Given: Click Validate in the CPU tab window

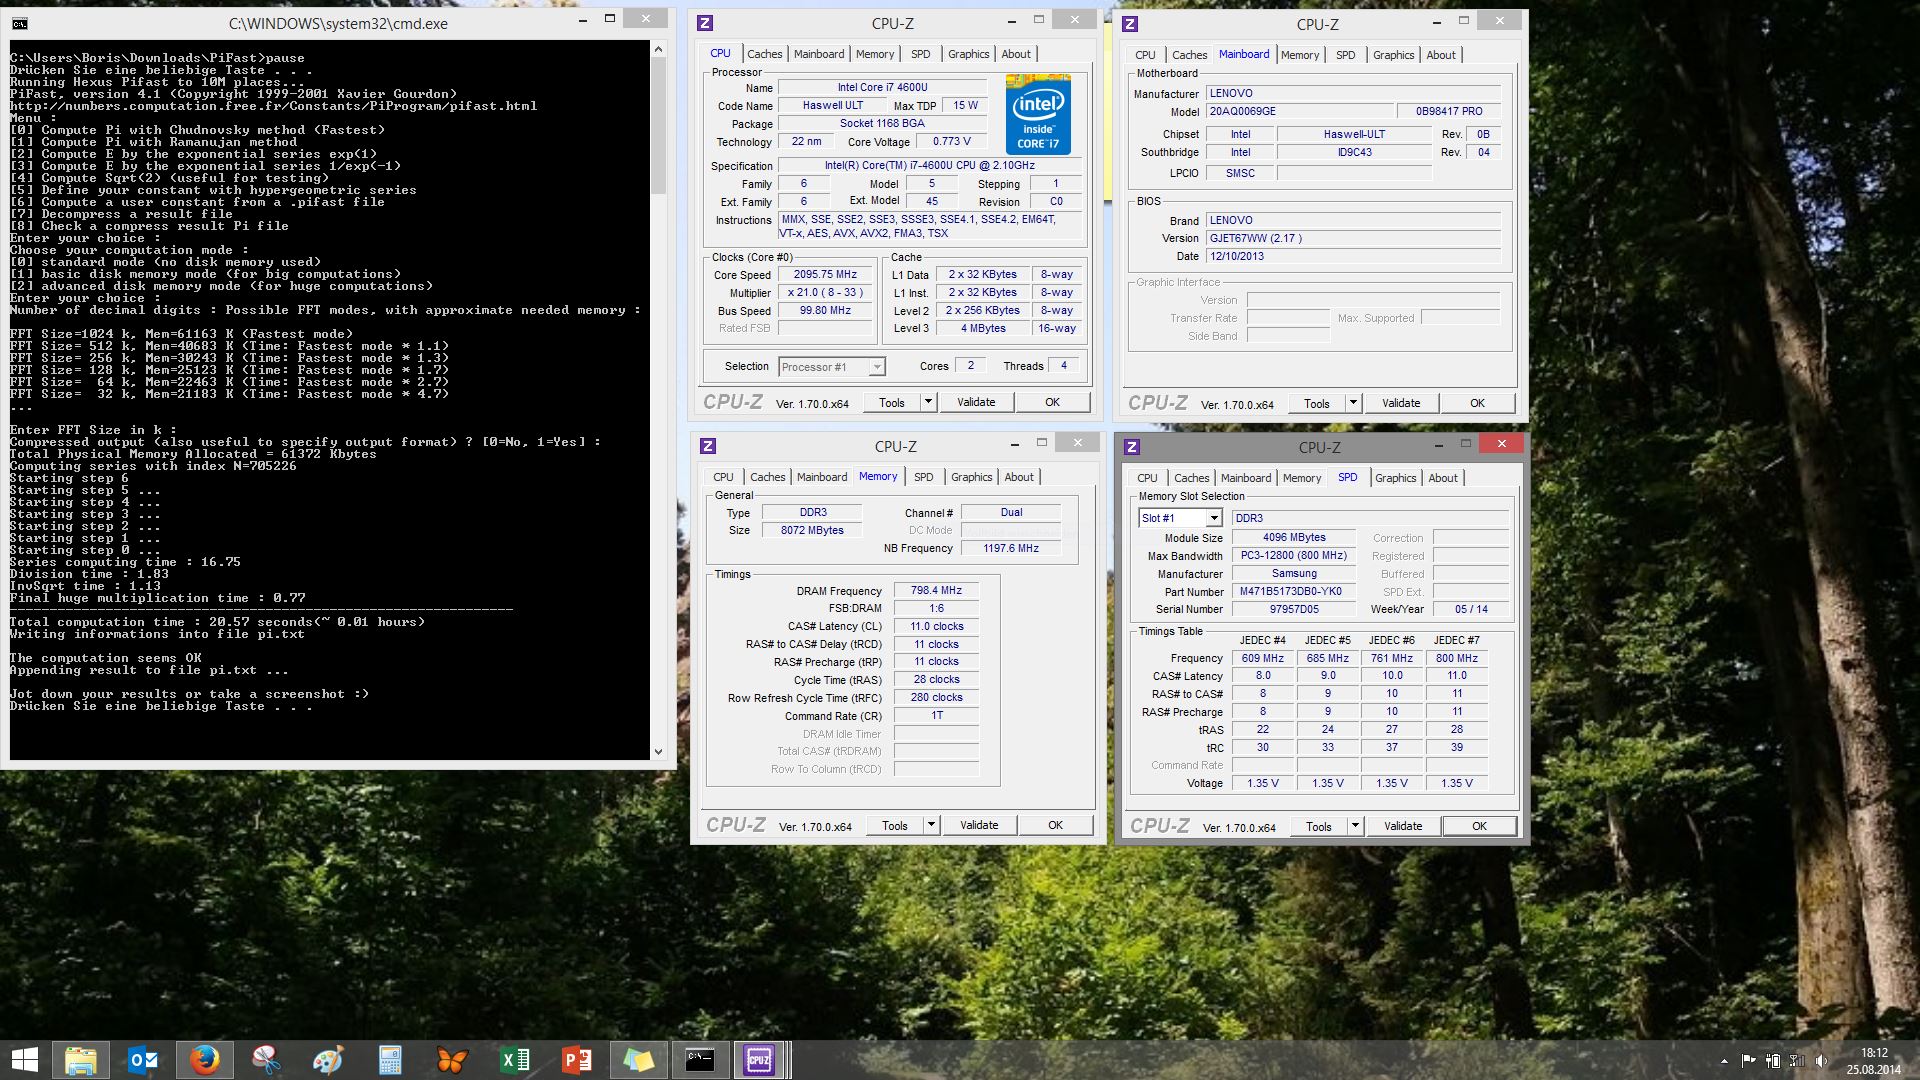Looking at the screenshot, I should tap(976, 402).
